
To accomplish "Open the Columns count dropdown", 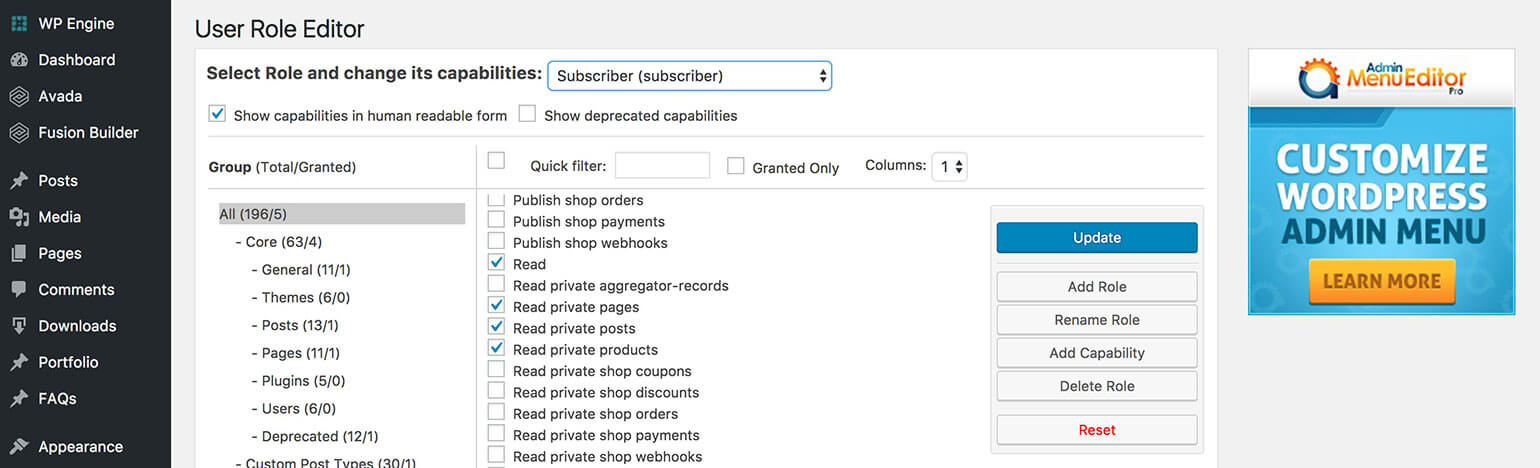I will [949, 167].
